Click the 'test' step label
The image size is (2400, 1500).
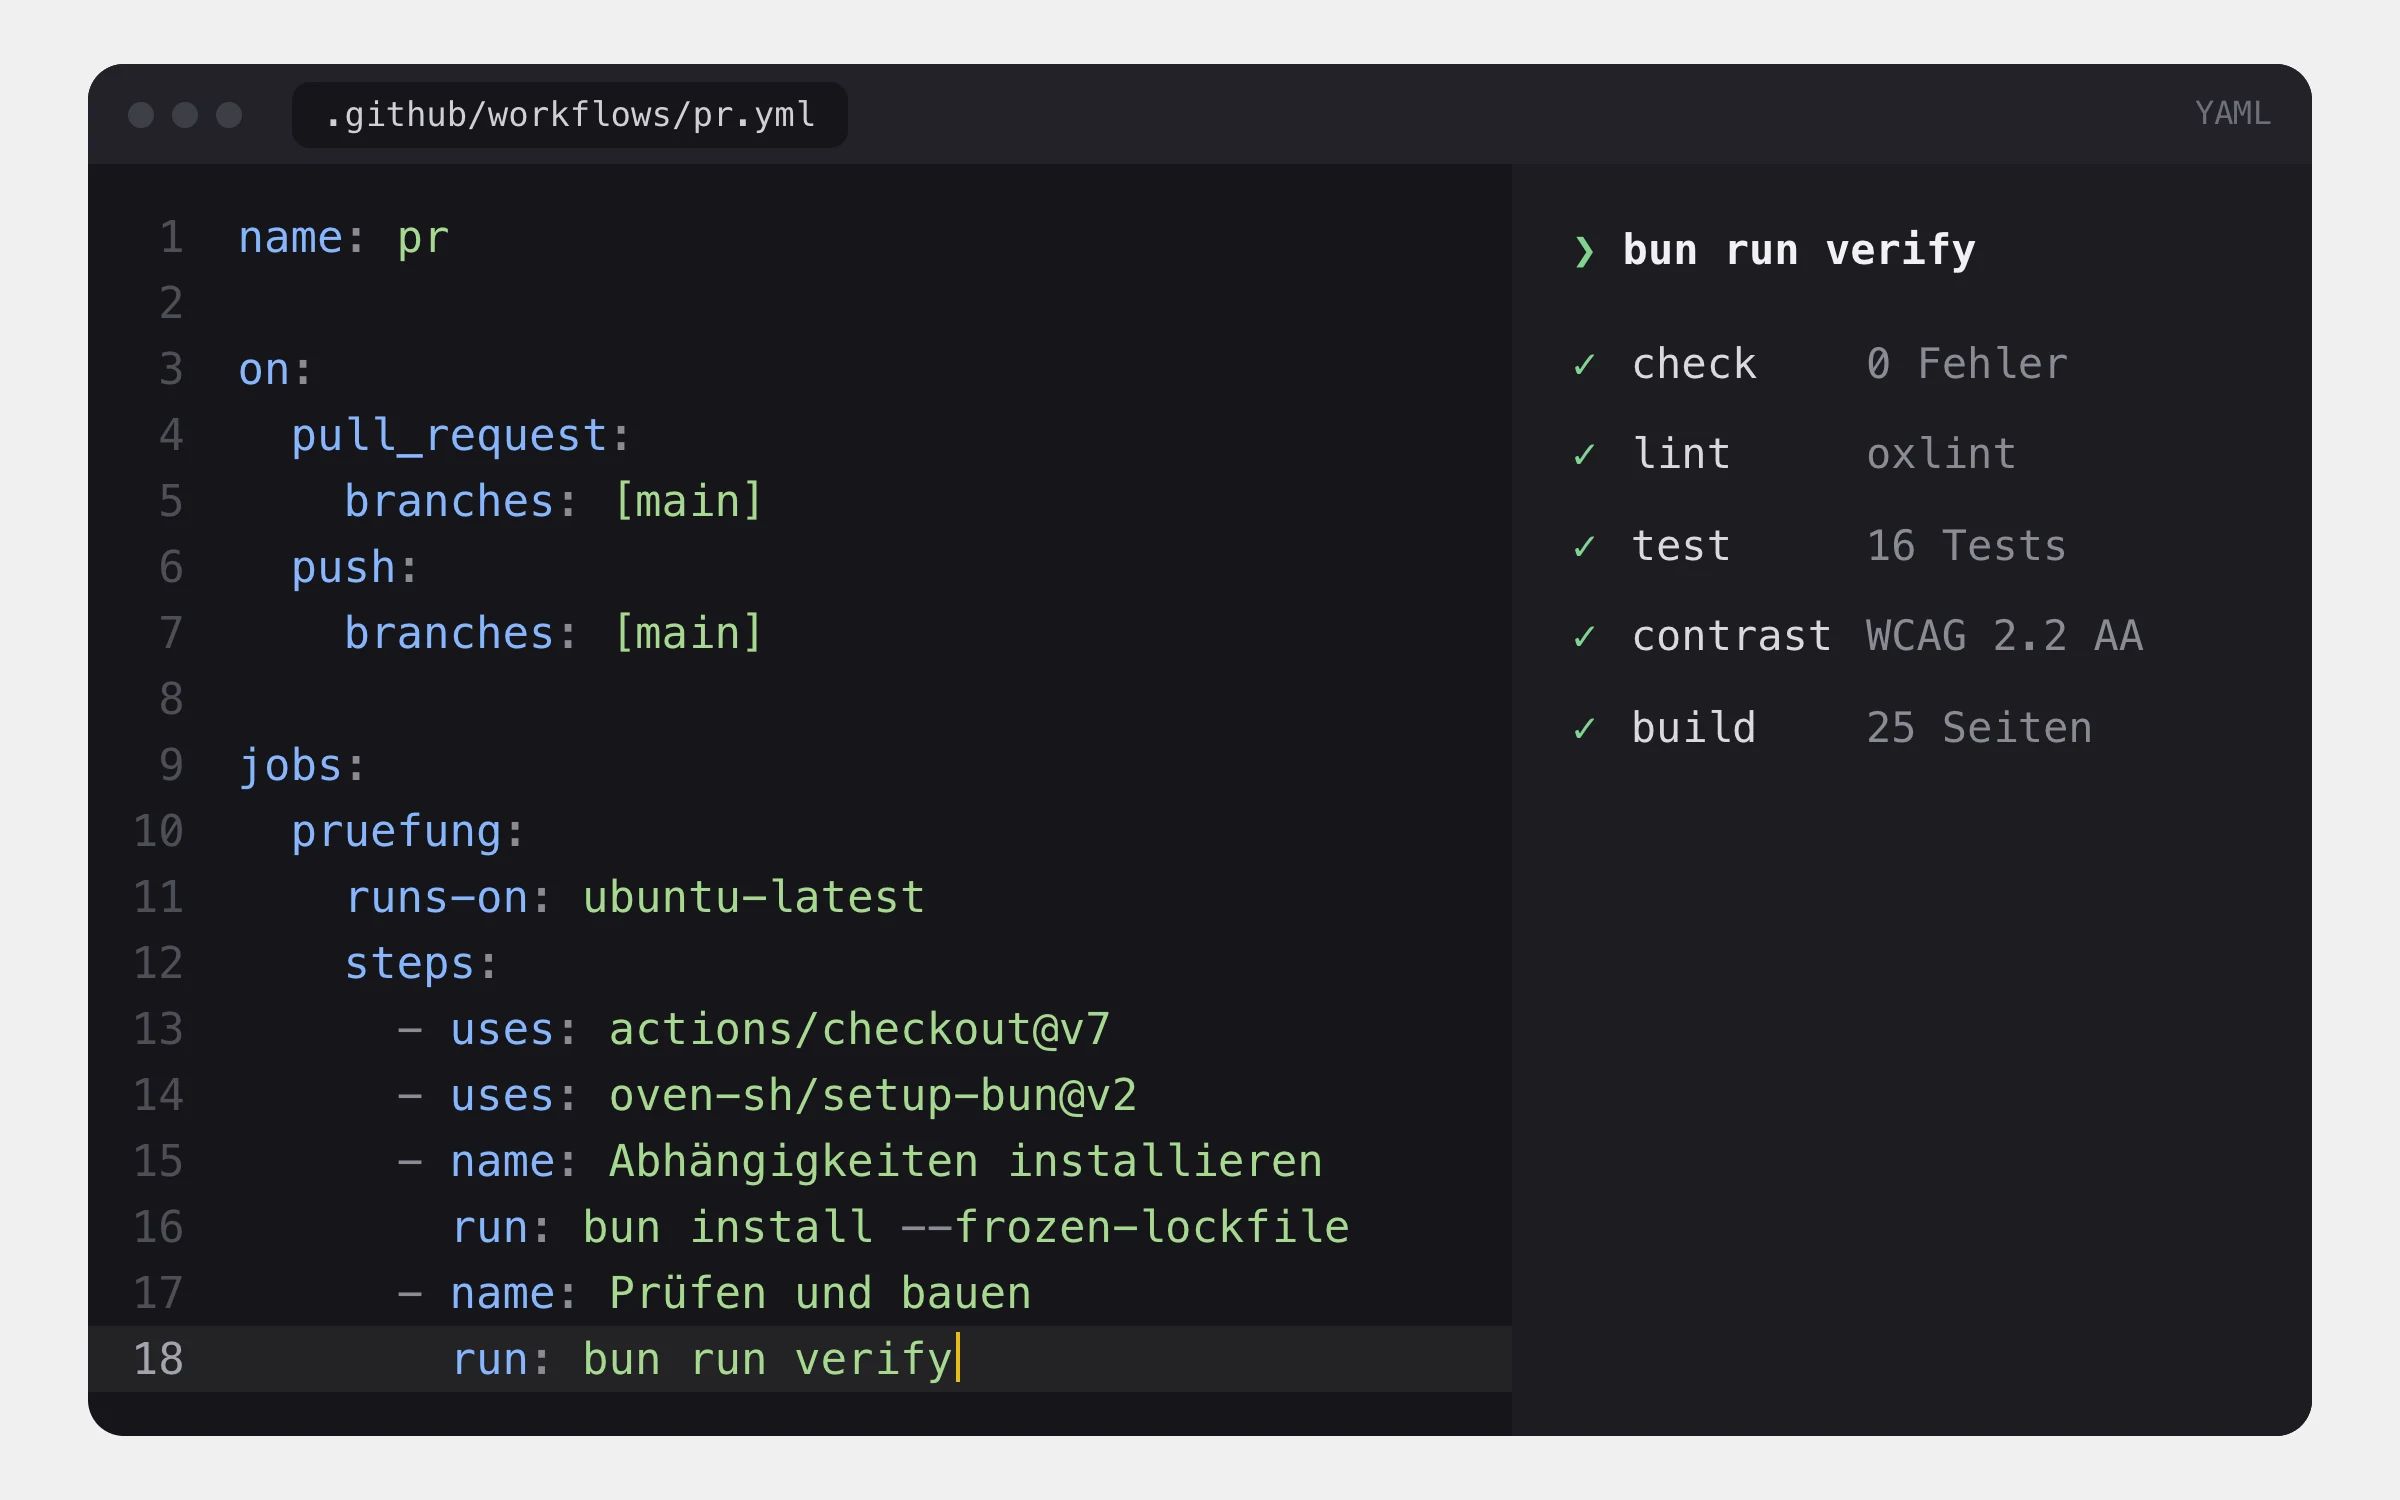tap(1681, 546)
